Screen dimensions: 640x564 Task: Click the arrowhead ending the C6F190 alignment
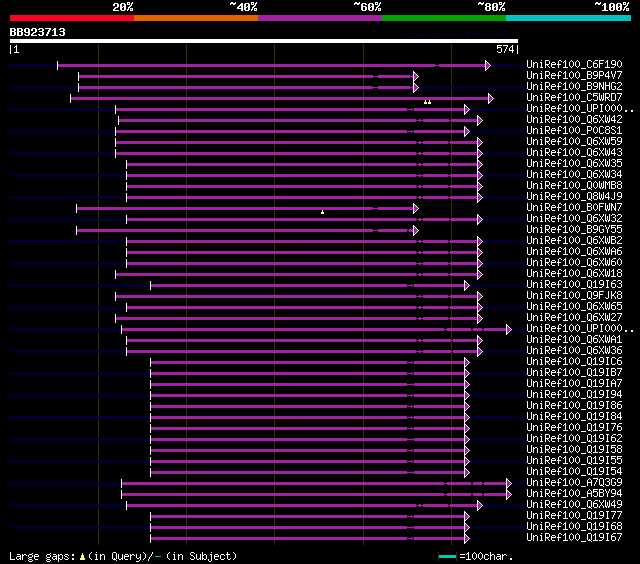click(488, 65)
